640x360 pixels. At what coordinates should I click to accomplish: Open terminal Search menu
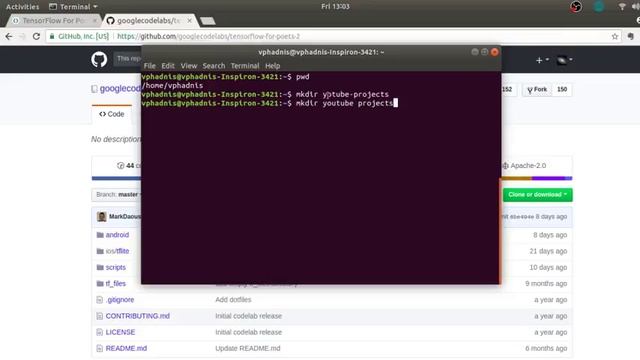(x=213, y=66)
